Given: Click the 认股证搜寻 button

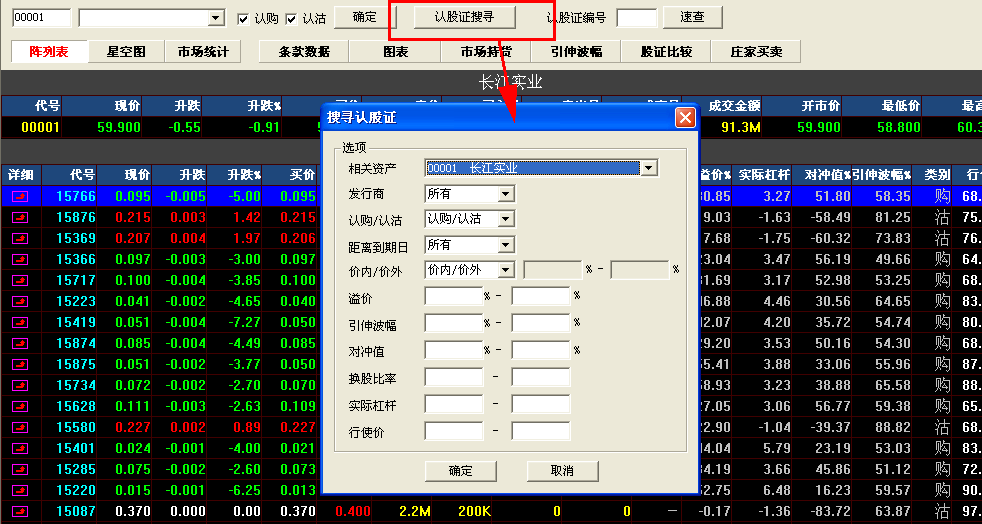Looking at the screenshot, I should click(x=463, y=17).
